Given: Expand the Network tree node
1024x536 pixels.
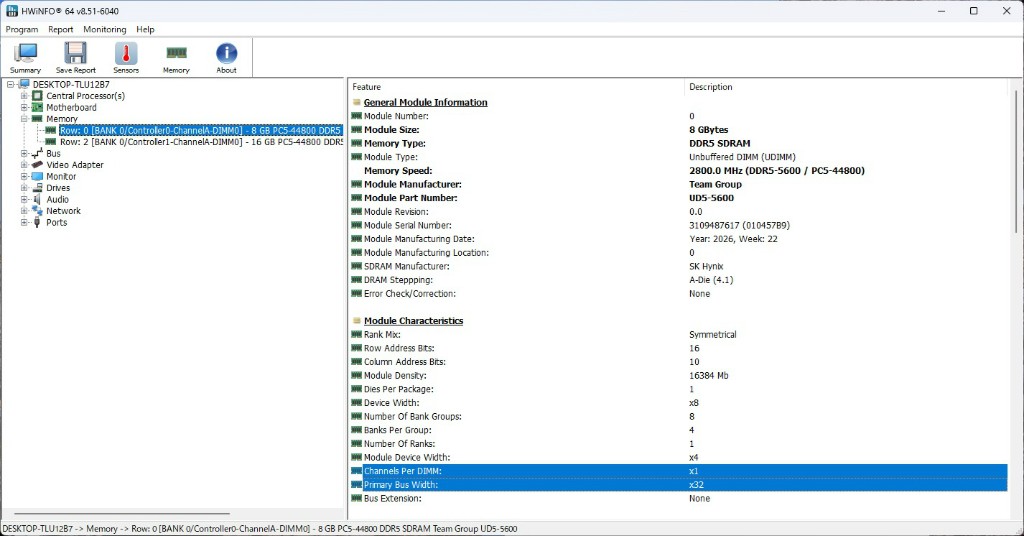Looking at the screenshot, I should tap(24, 210).
